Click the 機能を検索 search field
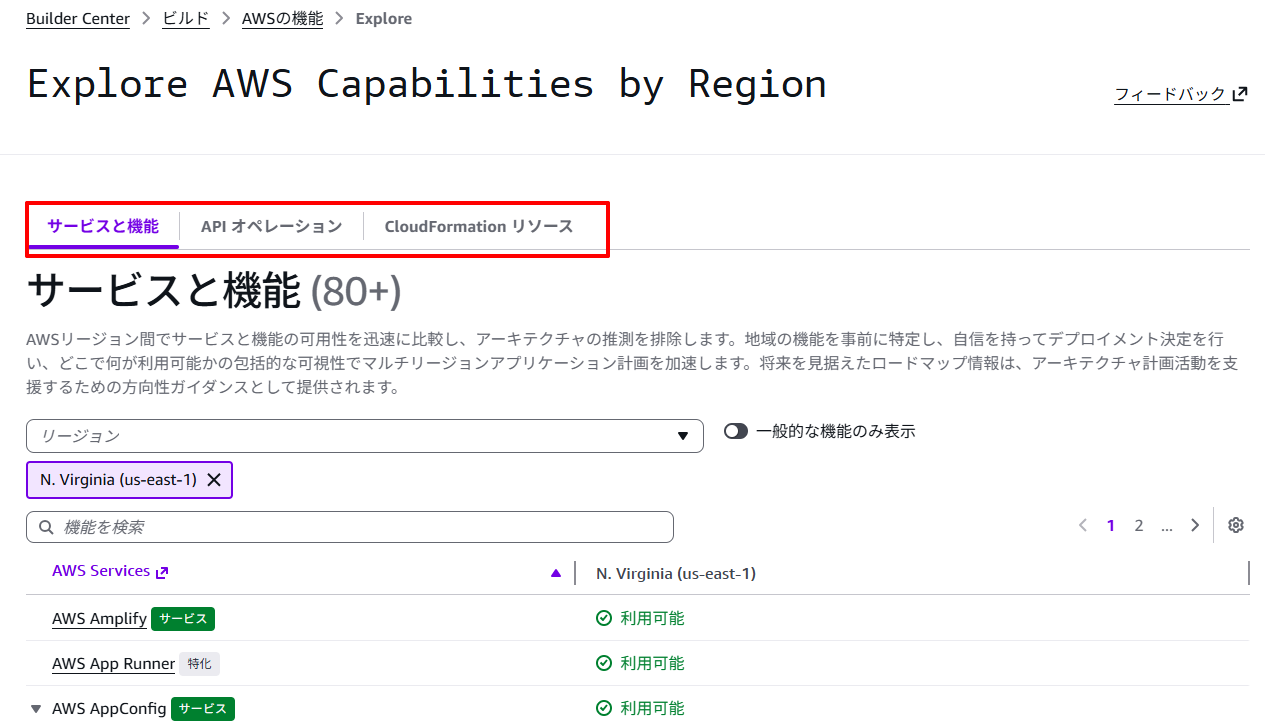Viewport: 1265px width, 724px height. pos(350,527)
